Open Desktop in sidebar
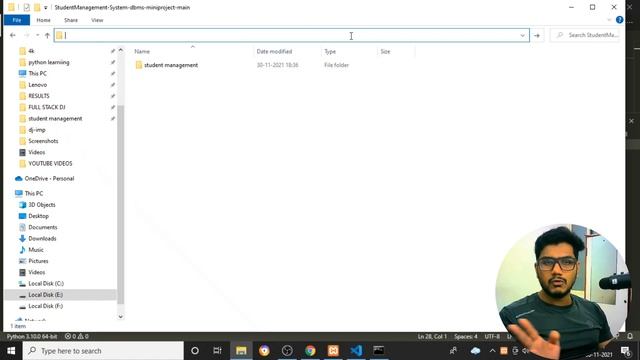This screenshot has width=640, height=360. click(38, 216)
